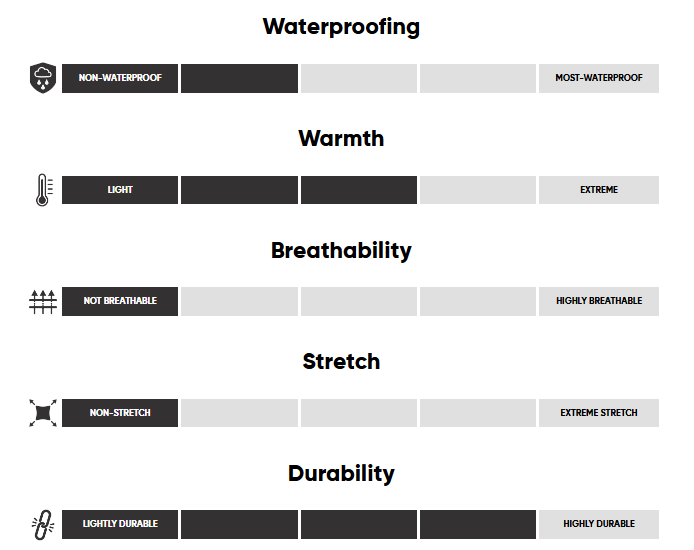The width and height of the screenshot is (694, 550).
Task: Select the NON-WATERPROOF rating segment
Action: pyautogui.click(x=120, y=78)
